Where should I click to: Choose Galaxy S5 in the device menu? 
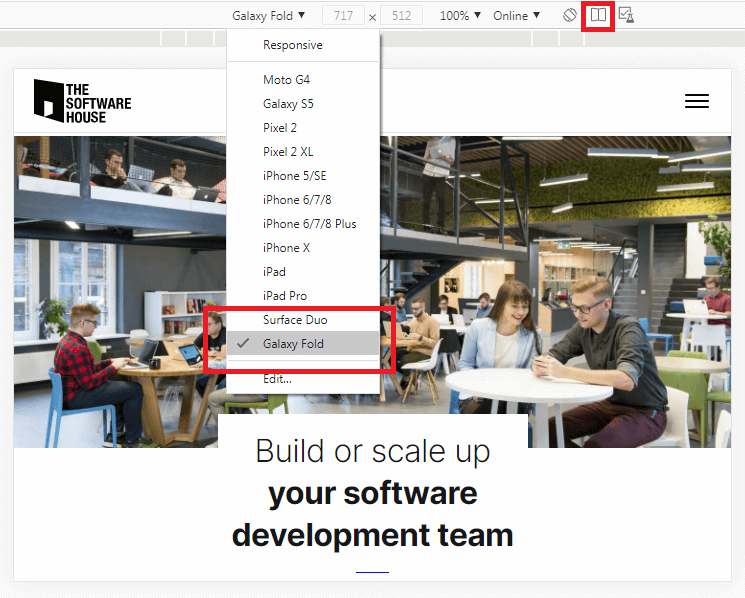[303, 104]
